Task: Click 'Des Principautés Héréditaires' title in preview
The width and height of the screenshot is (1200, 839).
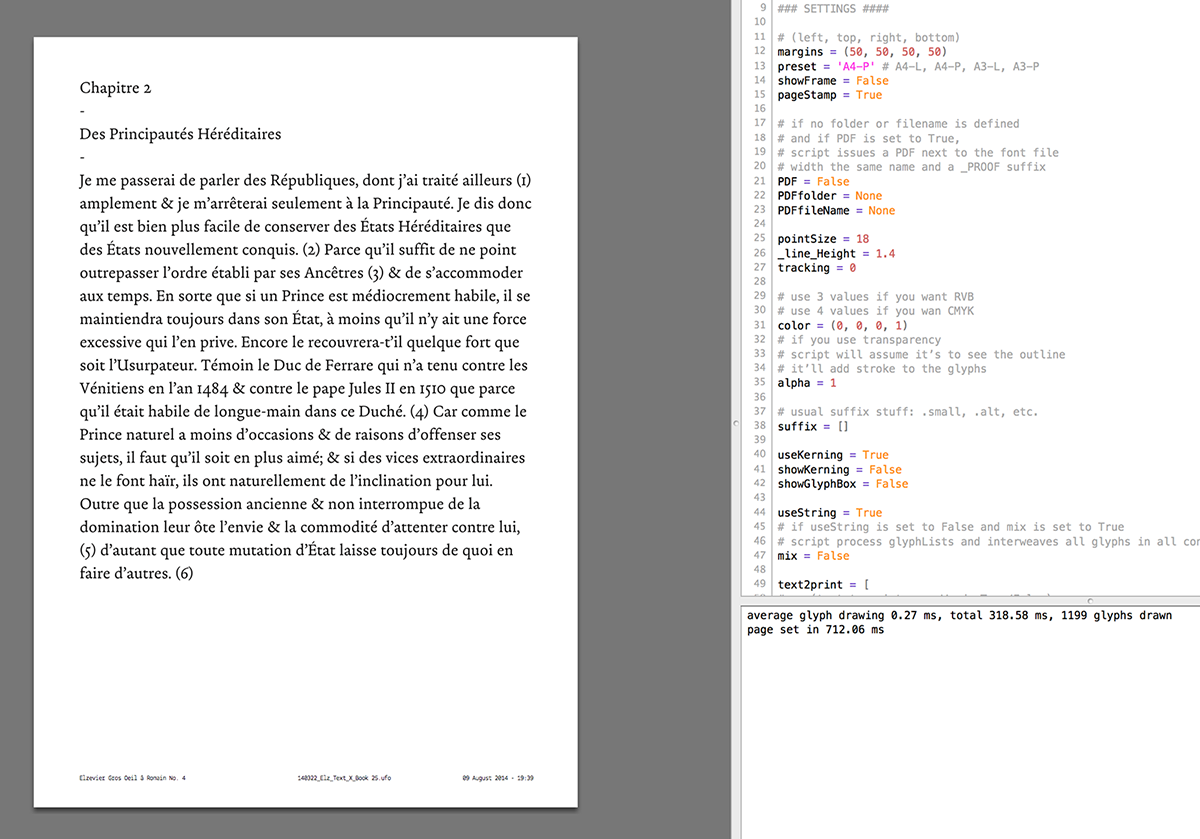Action: tap(180, 134)
